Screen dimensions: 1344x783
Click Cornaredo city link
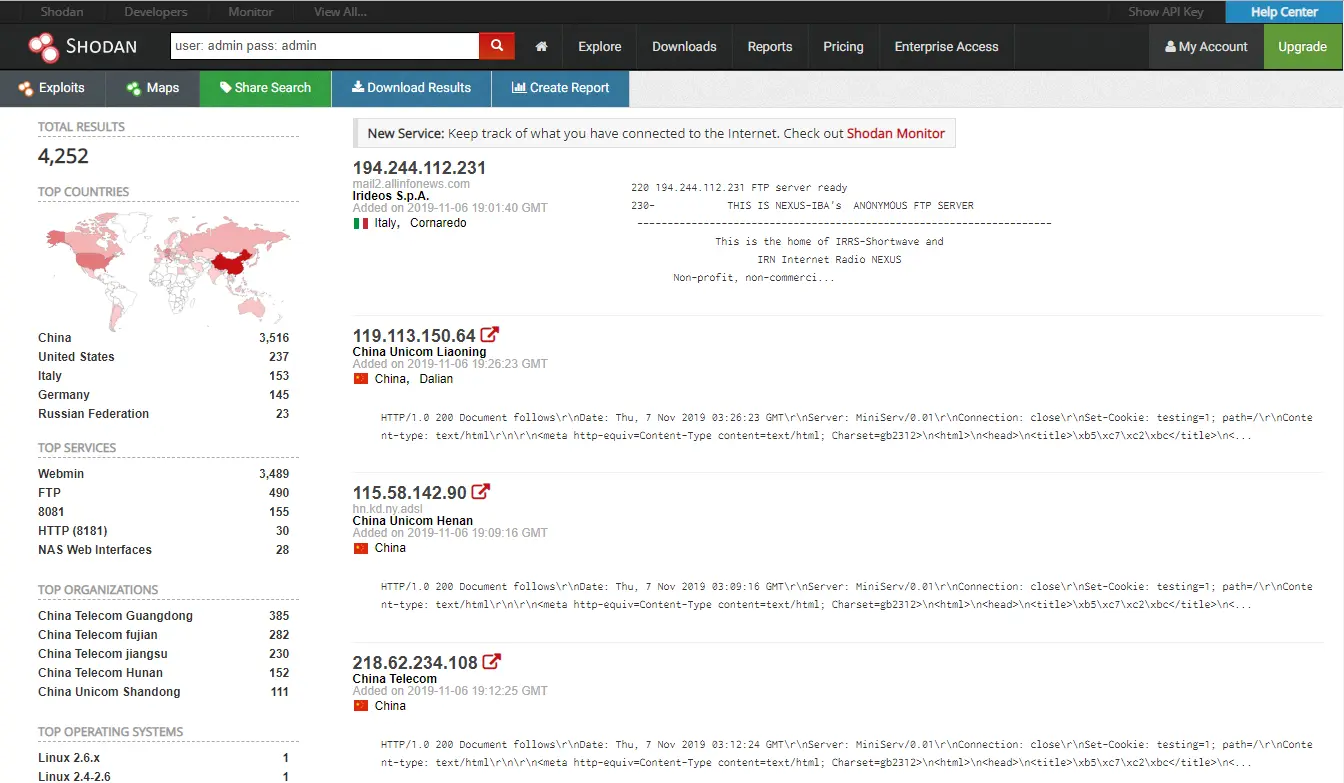(x=438, y=223)
